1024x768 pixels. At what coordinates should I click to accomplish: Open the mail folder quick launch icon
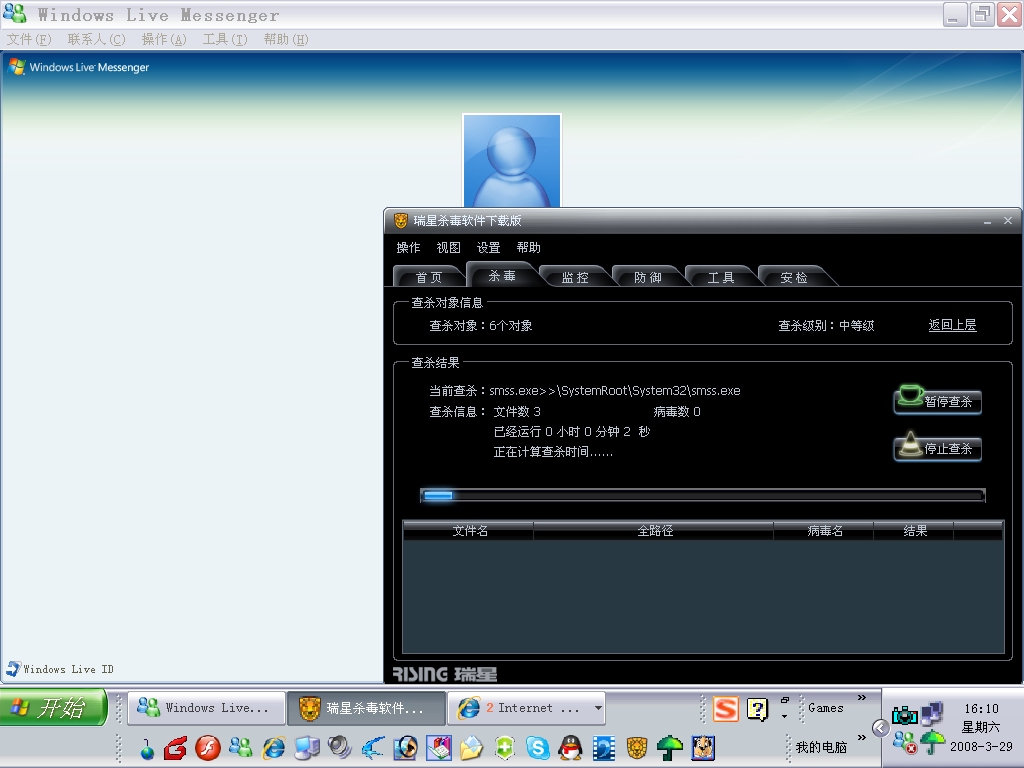pyautogui.click(x=472, y=748)
